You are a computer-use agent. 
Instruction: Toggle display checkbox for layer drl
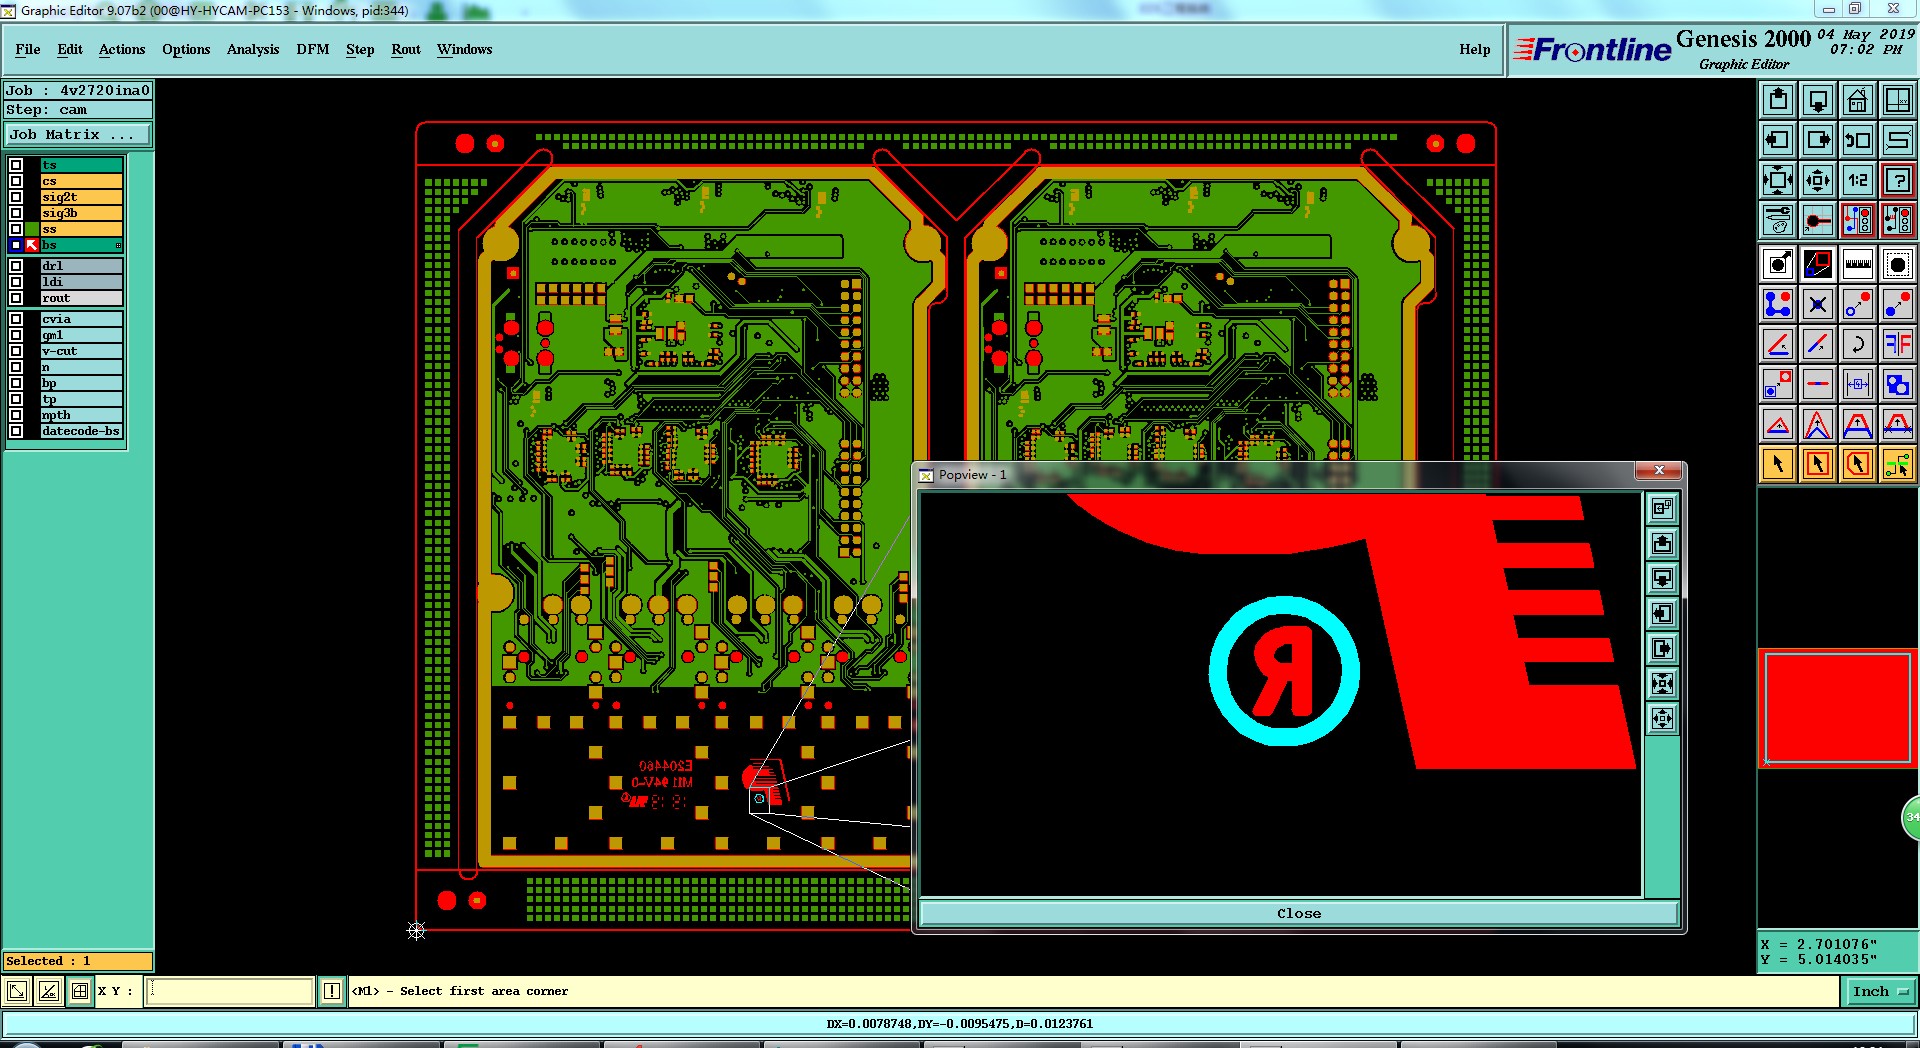[x=16, y=266]
